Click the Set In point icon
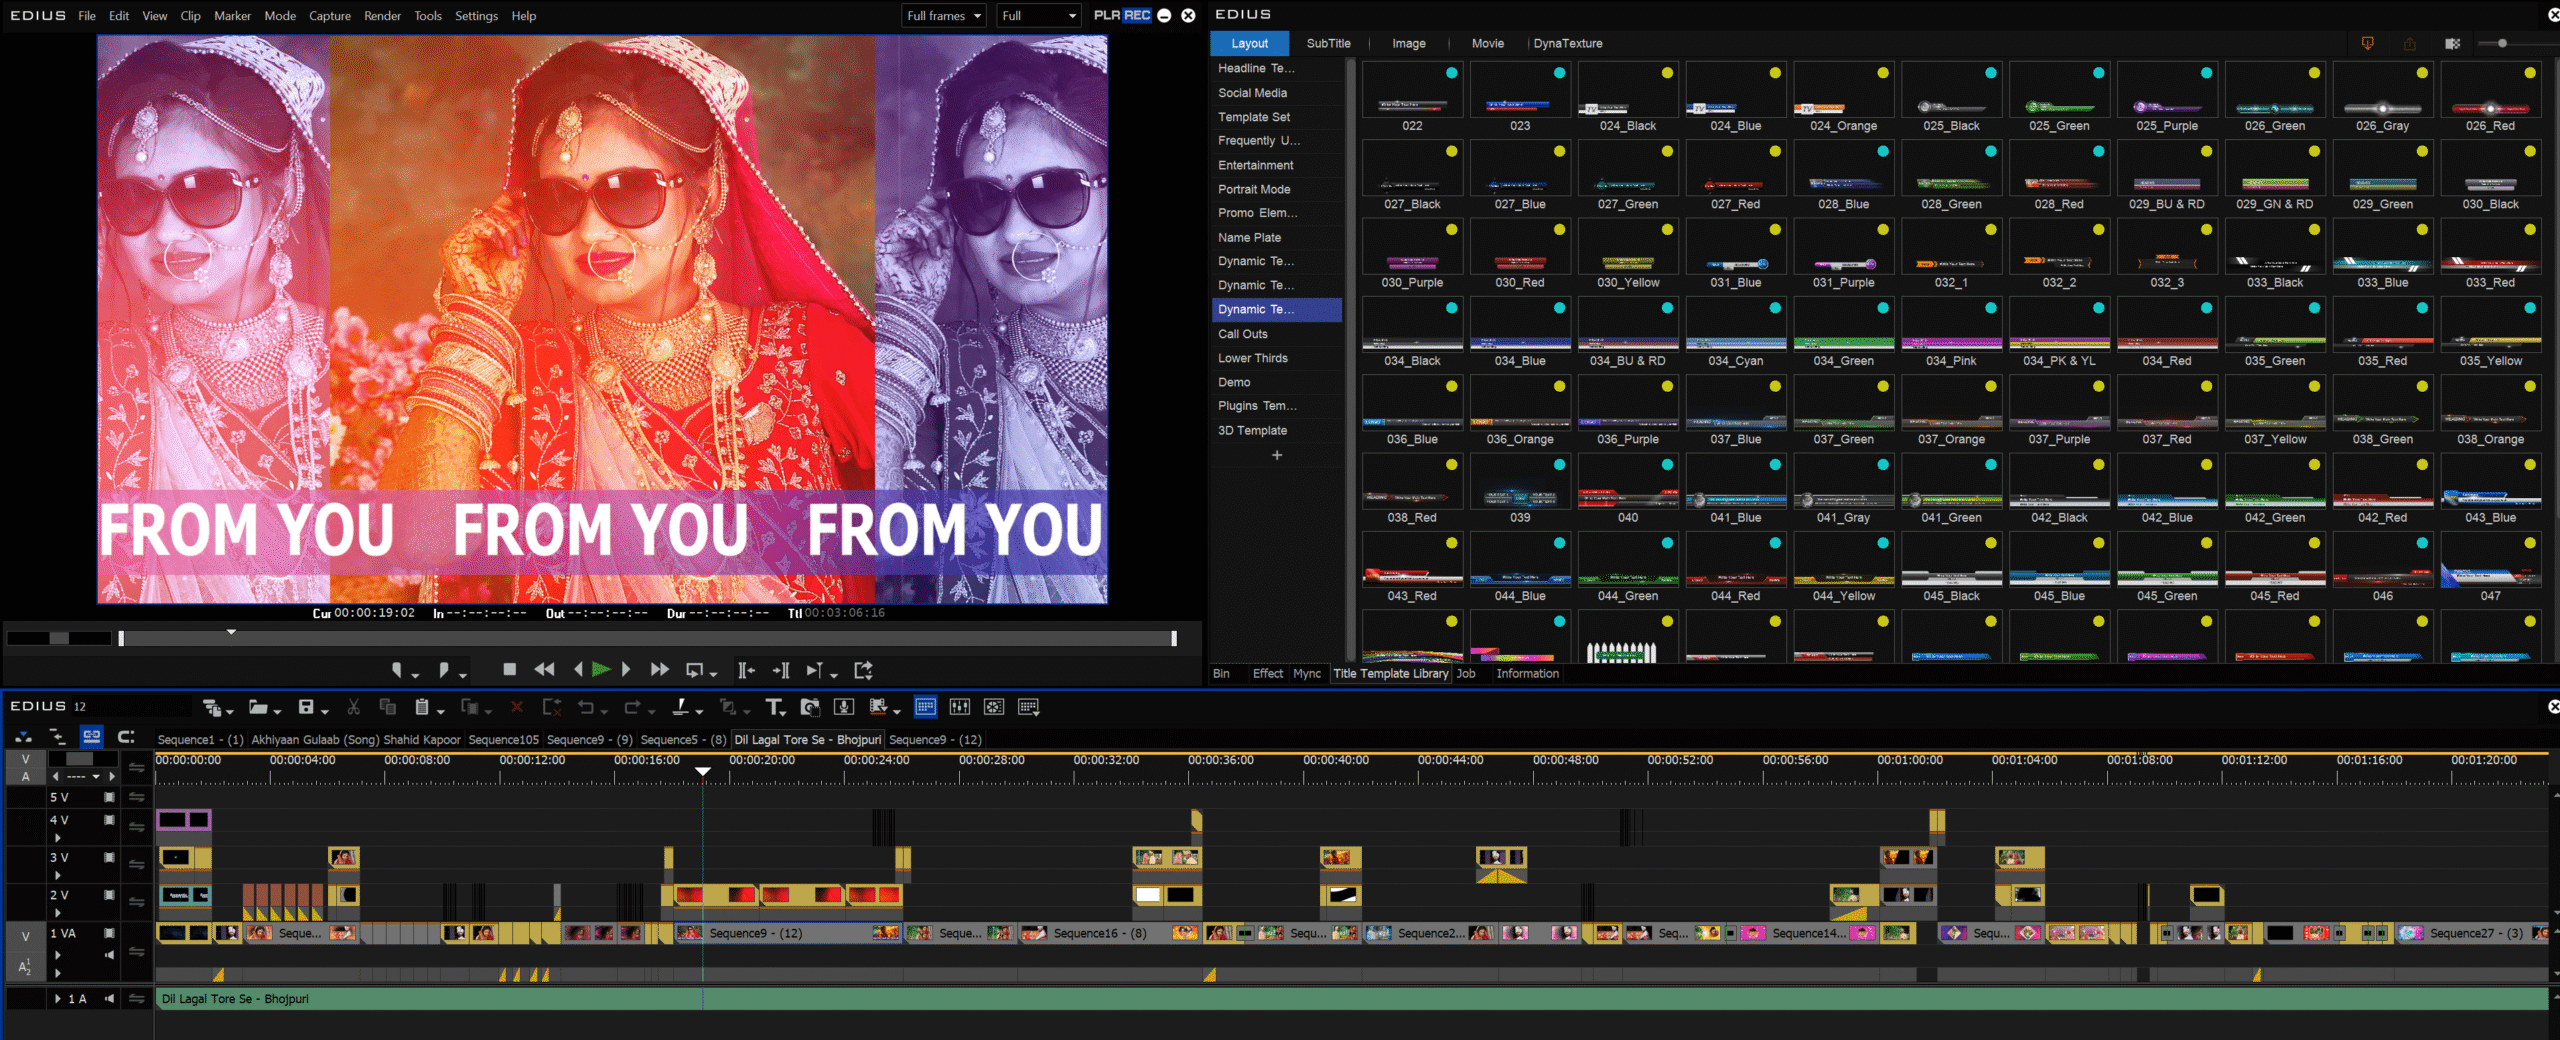 pyautogui.click(x=397, y=670)
